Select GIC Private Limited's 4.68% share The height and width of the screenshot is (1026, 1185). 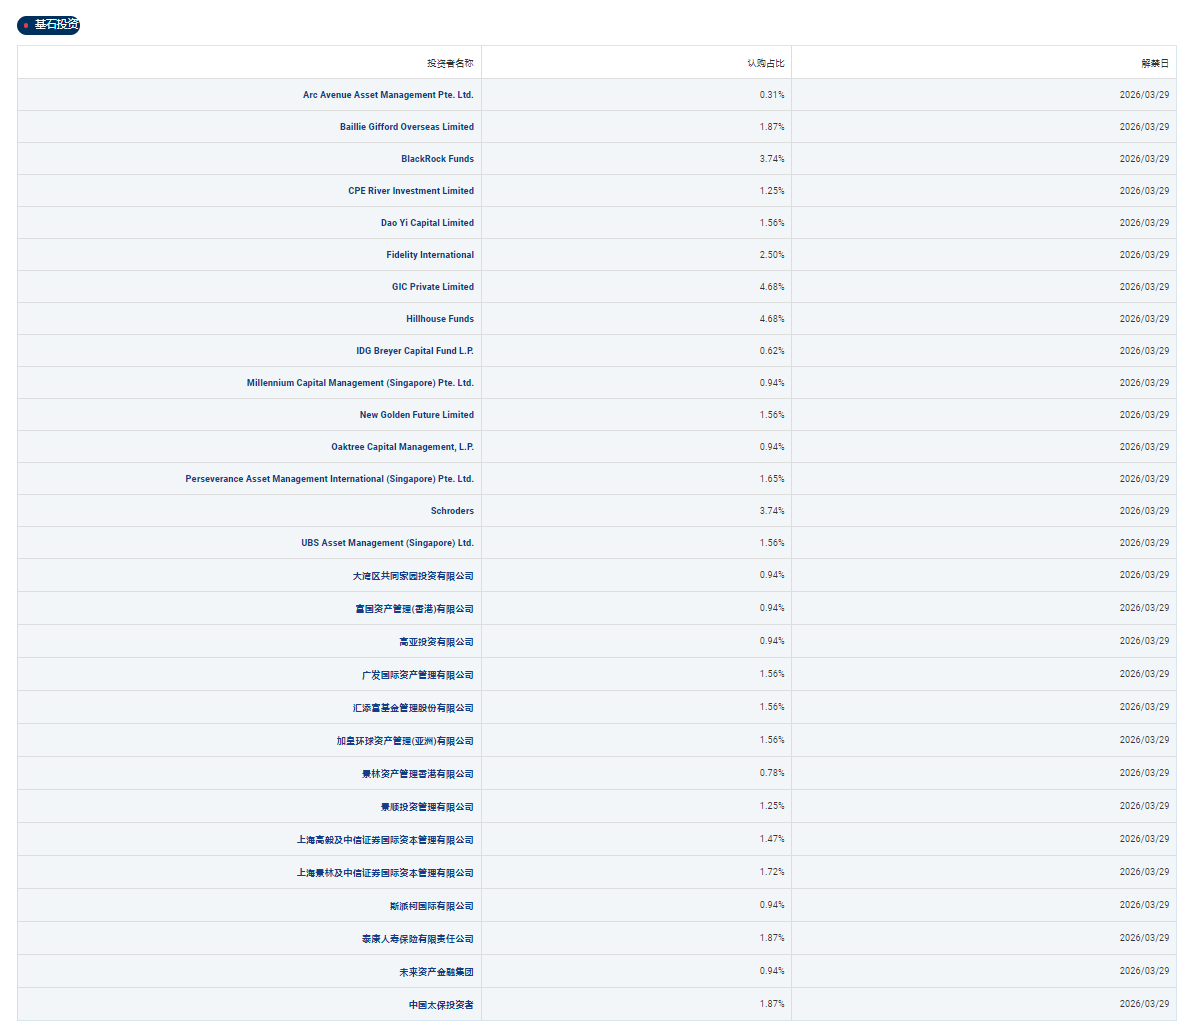pyautogui.click(x=772, y=287)
